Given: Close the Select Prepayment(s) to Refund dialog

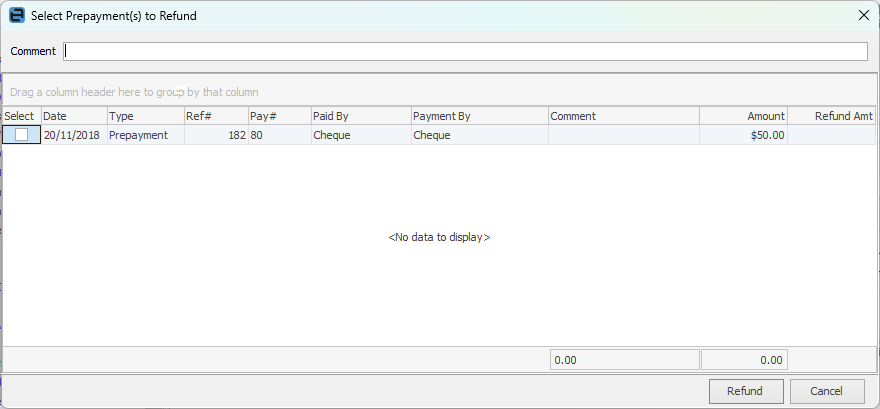Looking at the screenshot, I should [x=864, y=16].
